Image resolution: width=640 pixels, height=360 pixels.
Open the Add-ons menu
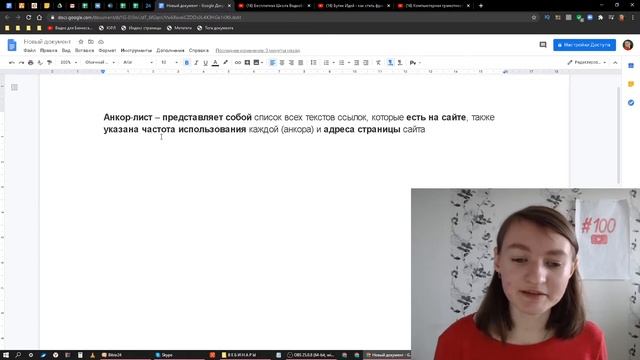[x=170, y=50]
